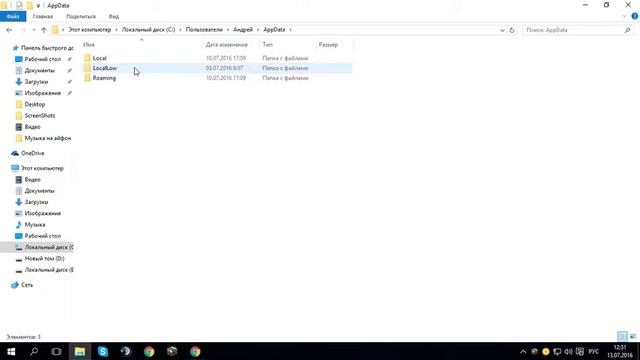This screenshot has width=640, height=360.
Task: Open Новый том (D:) drive
Action: (x=44, y=259)
